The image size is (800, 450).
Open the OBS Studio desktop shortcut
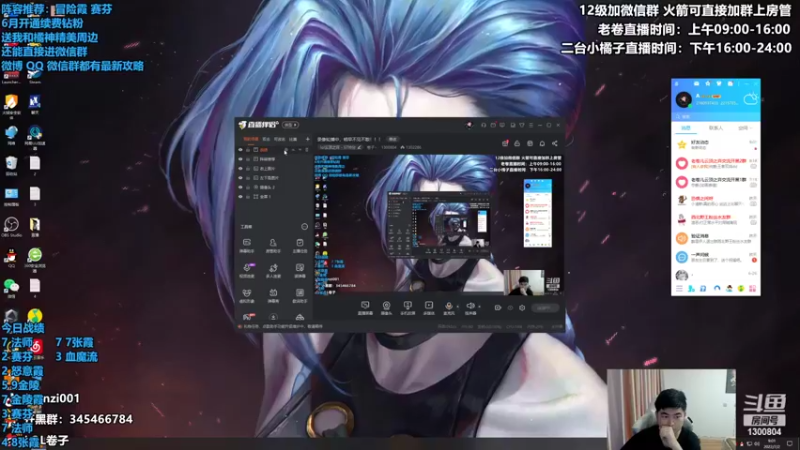click(11, 227)
